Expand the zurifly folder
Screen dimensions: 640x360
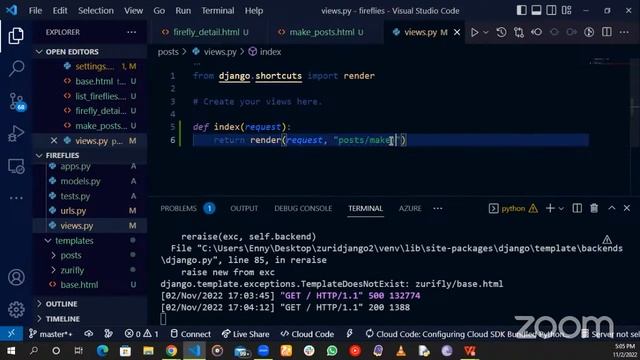(x=72, y=270)
